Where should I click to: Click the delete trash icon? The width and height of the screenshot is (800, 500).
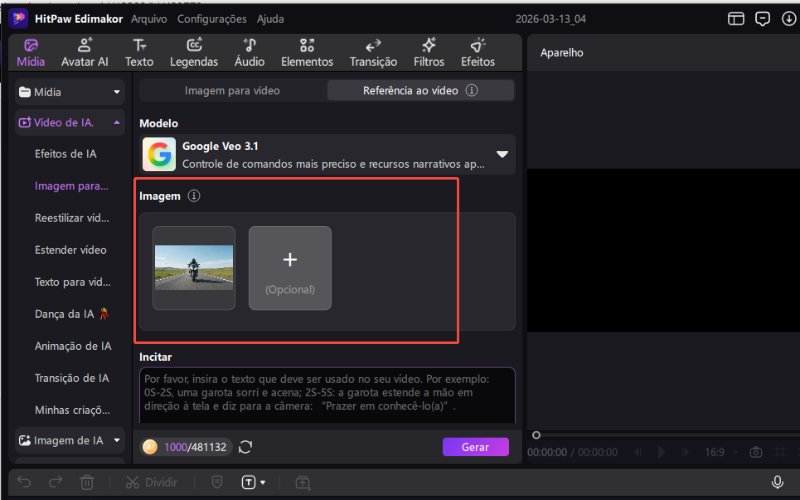click(87, 482)
